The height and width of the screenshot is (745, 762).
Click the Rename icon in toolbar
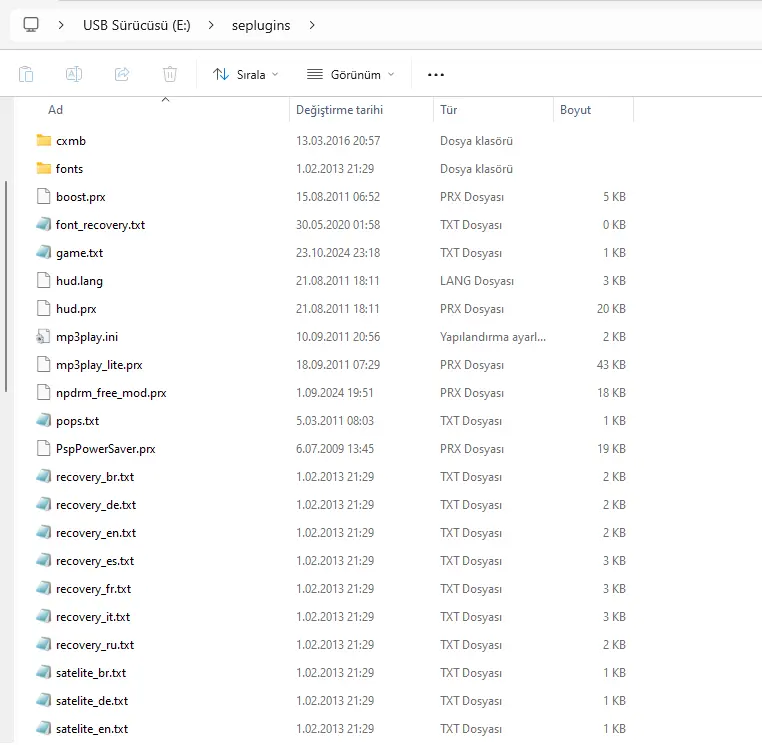click(x=74, y=74)
